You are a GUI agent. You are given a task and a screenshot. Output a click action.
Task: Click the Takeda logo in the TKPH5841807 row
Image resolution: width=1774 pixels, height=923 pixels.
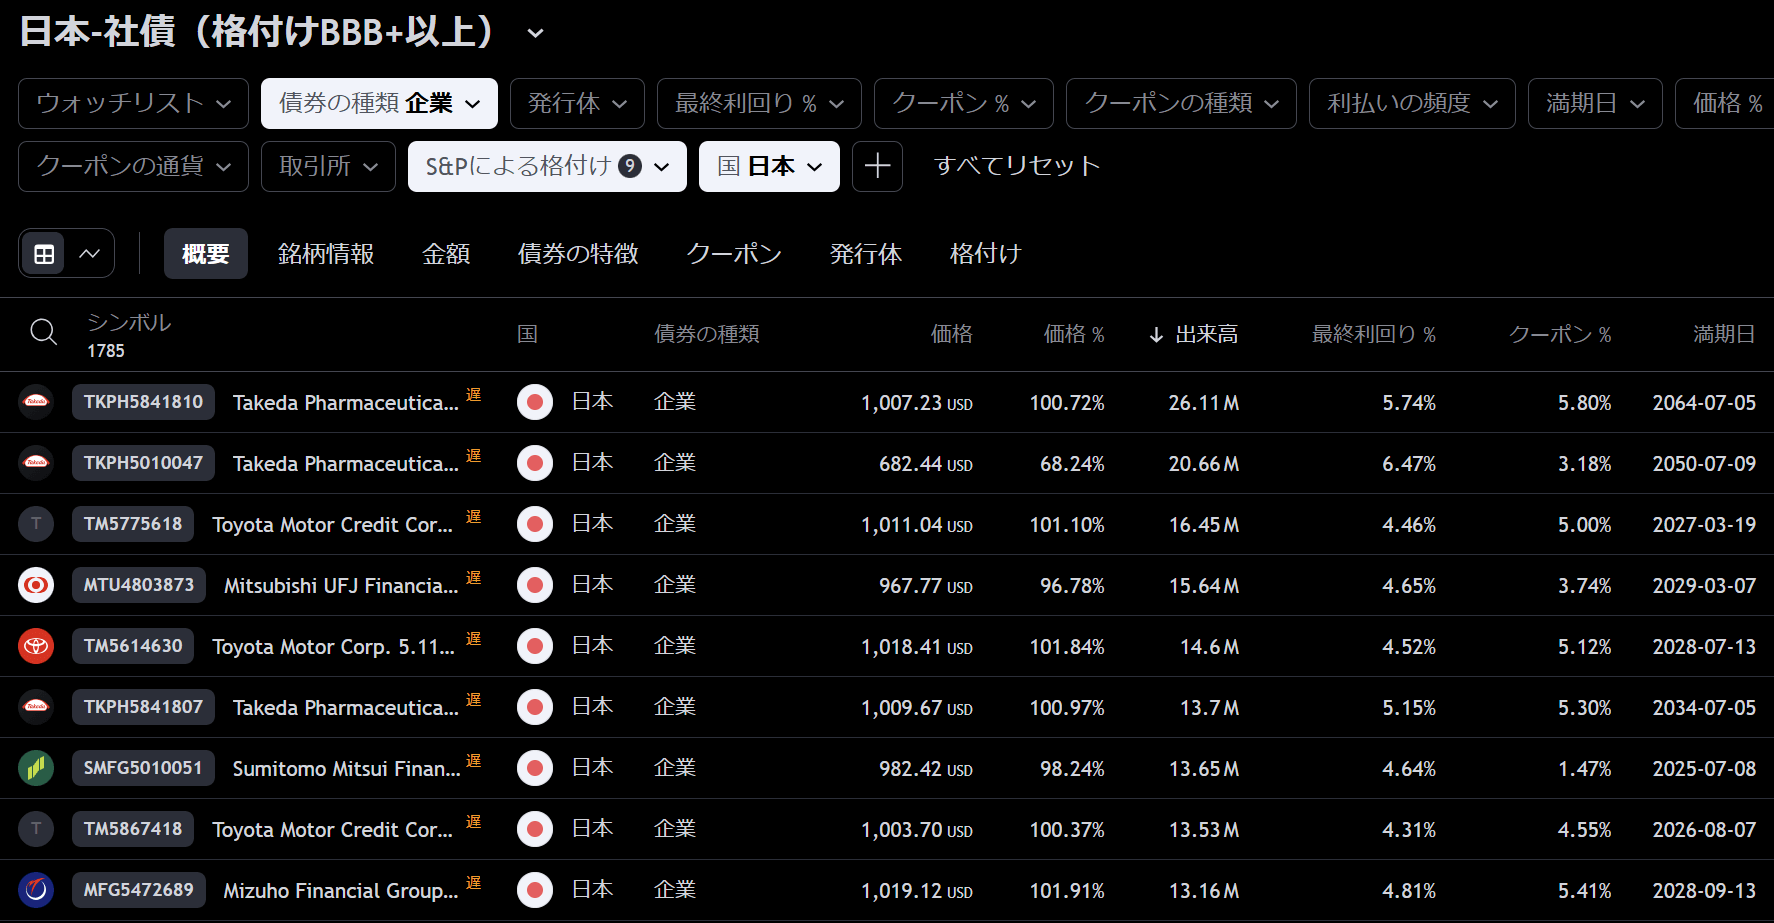36,707
